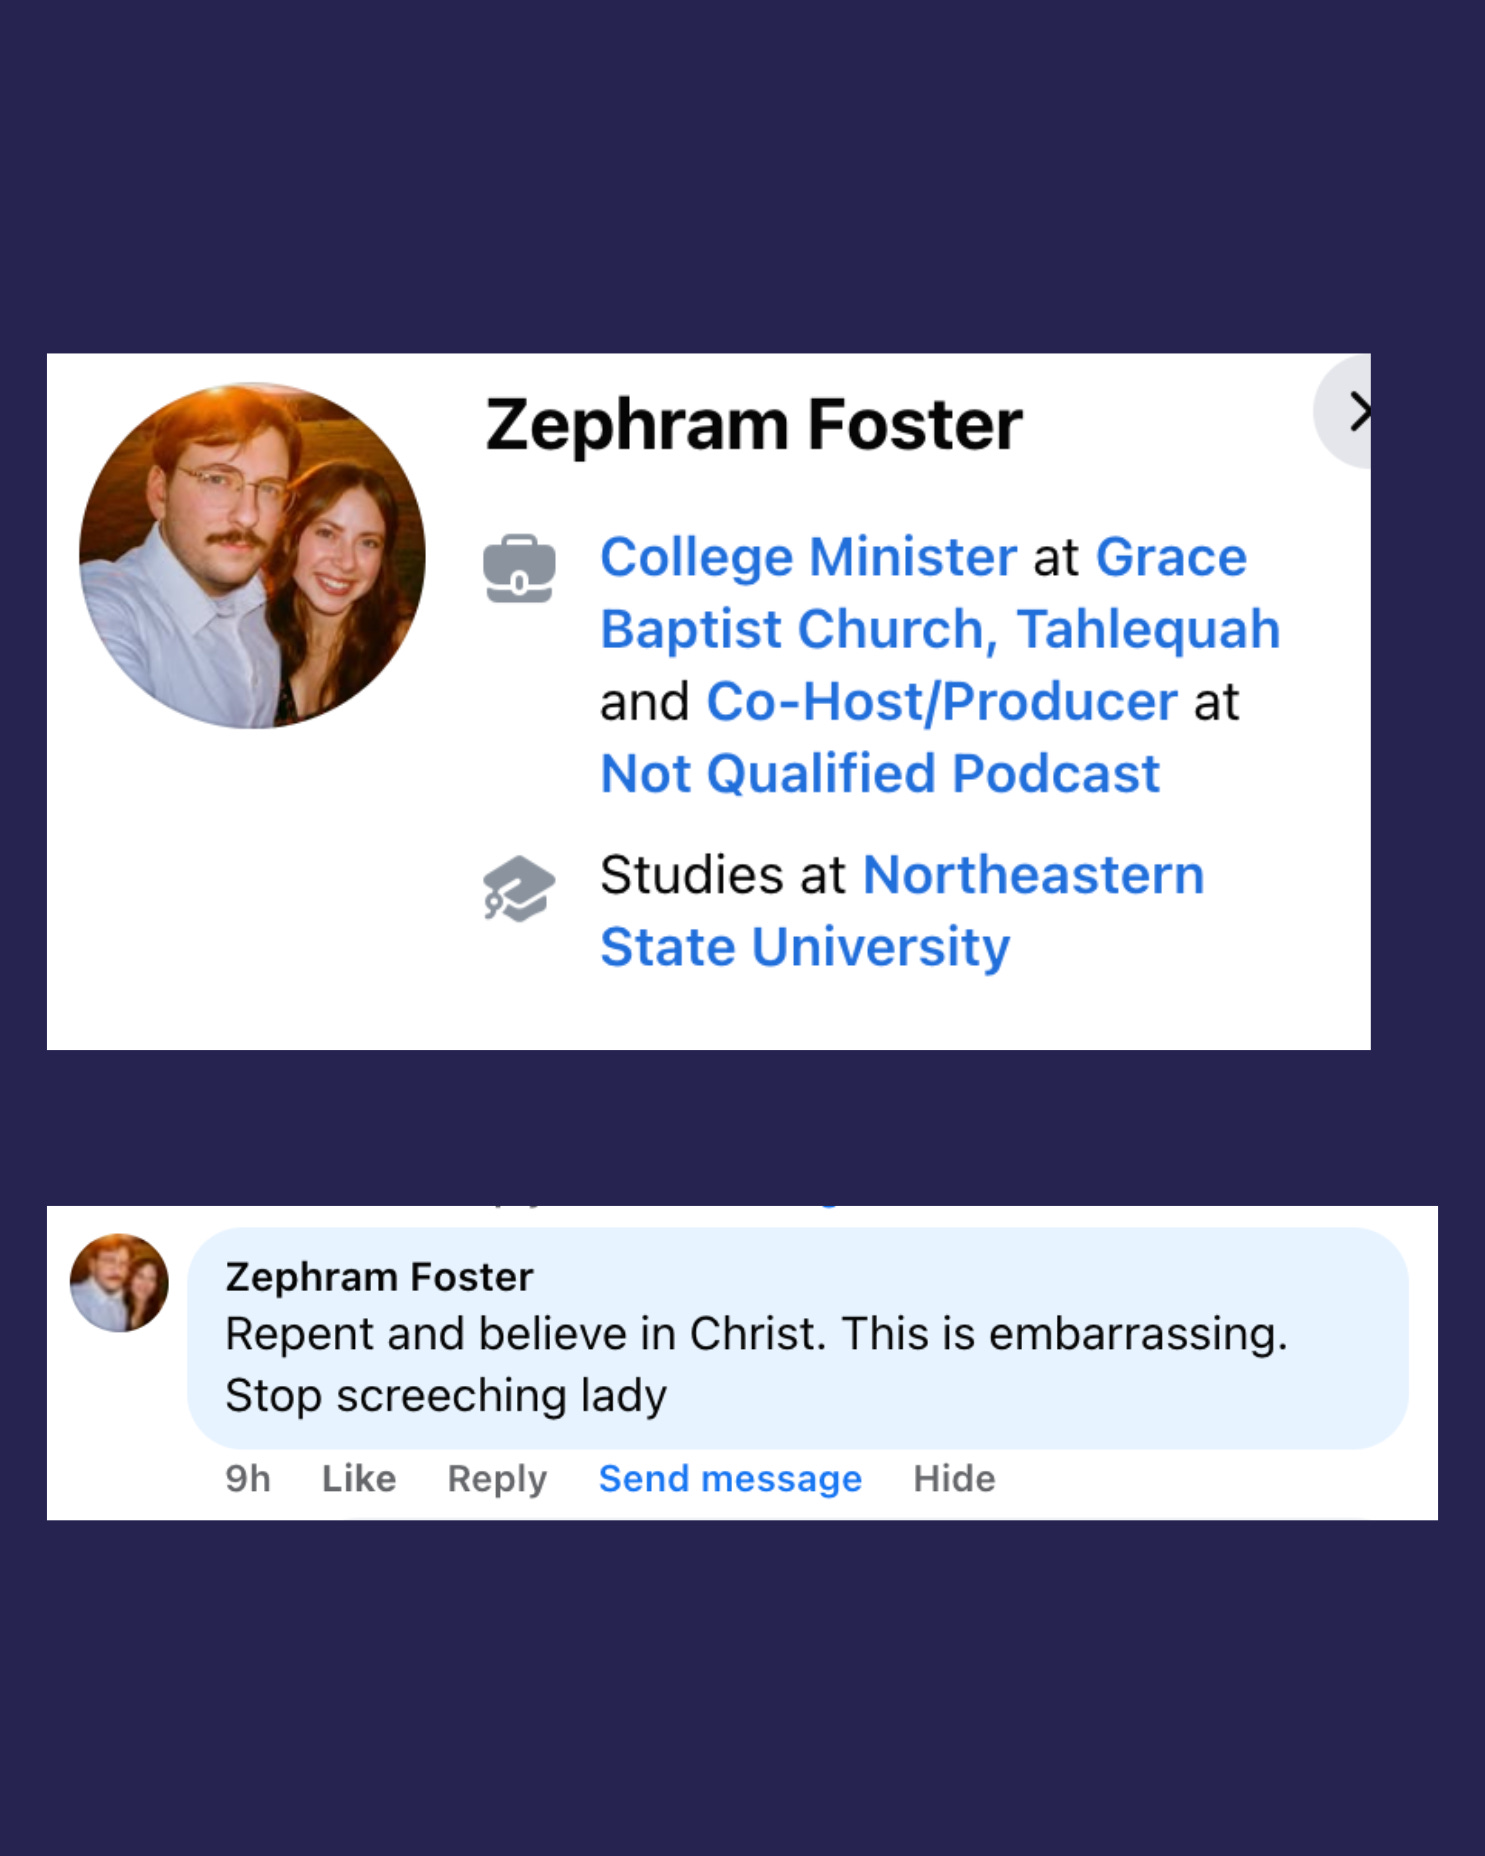Open the large circular profile photo
The image size is (1485, 1856).
pyautogui.click(x=253, y=555)
